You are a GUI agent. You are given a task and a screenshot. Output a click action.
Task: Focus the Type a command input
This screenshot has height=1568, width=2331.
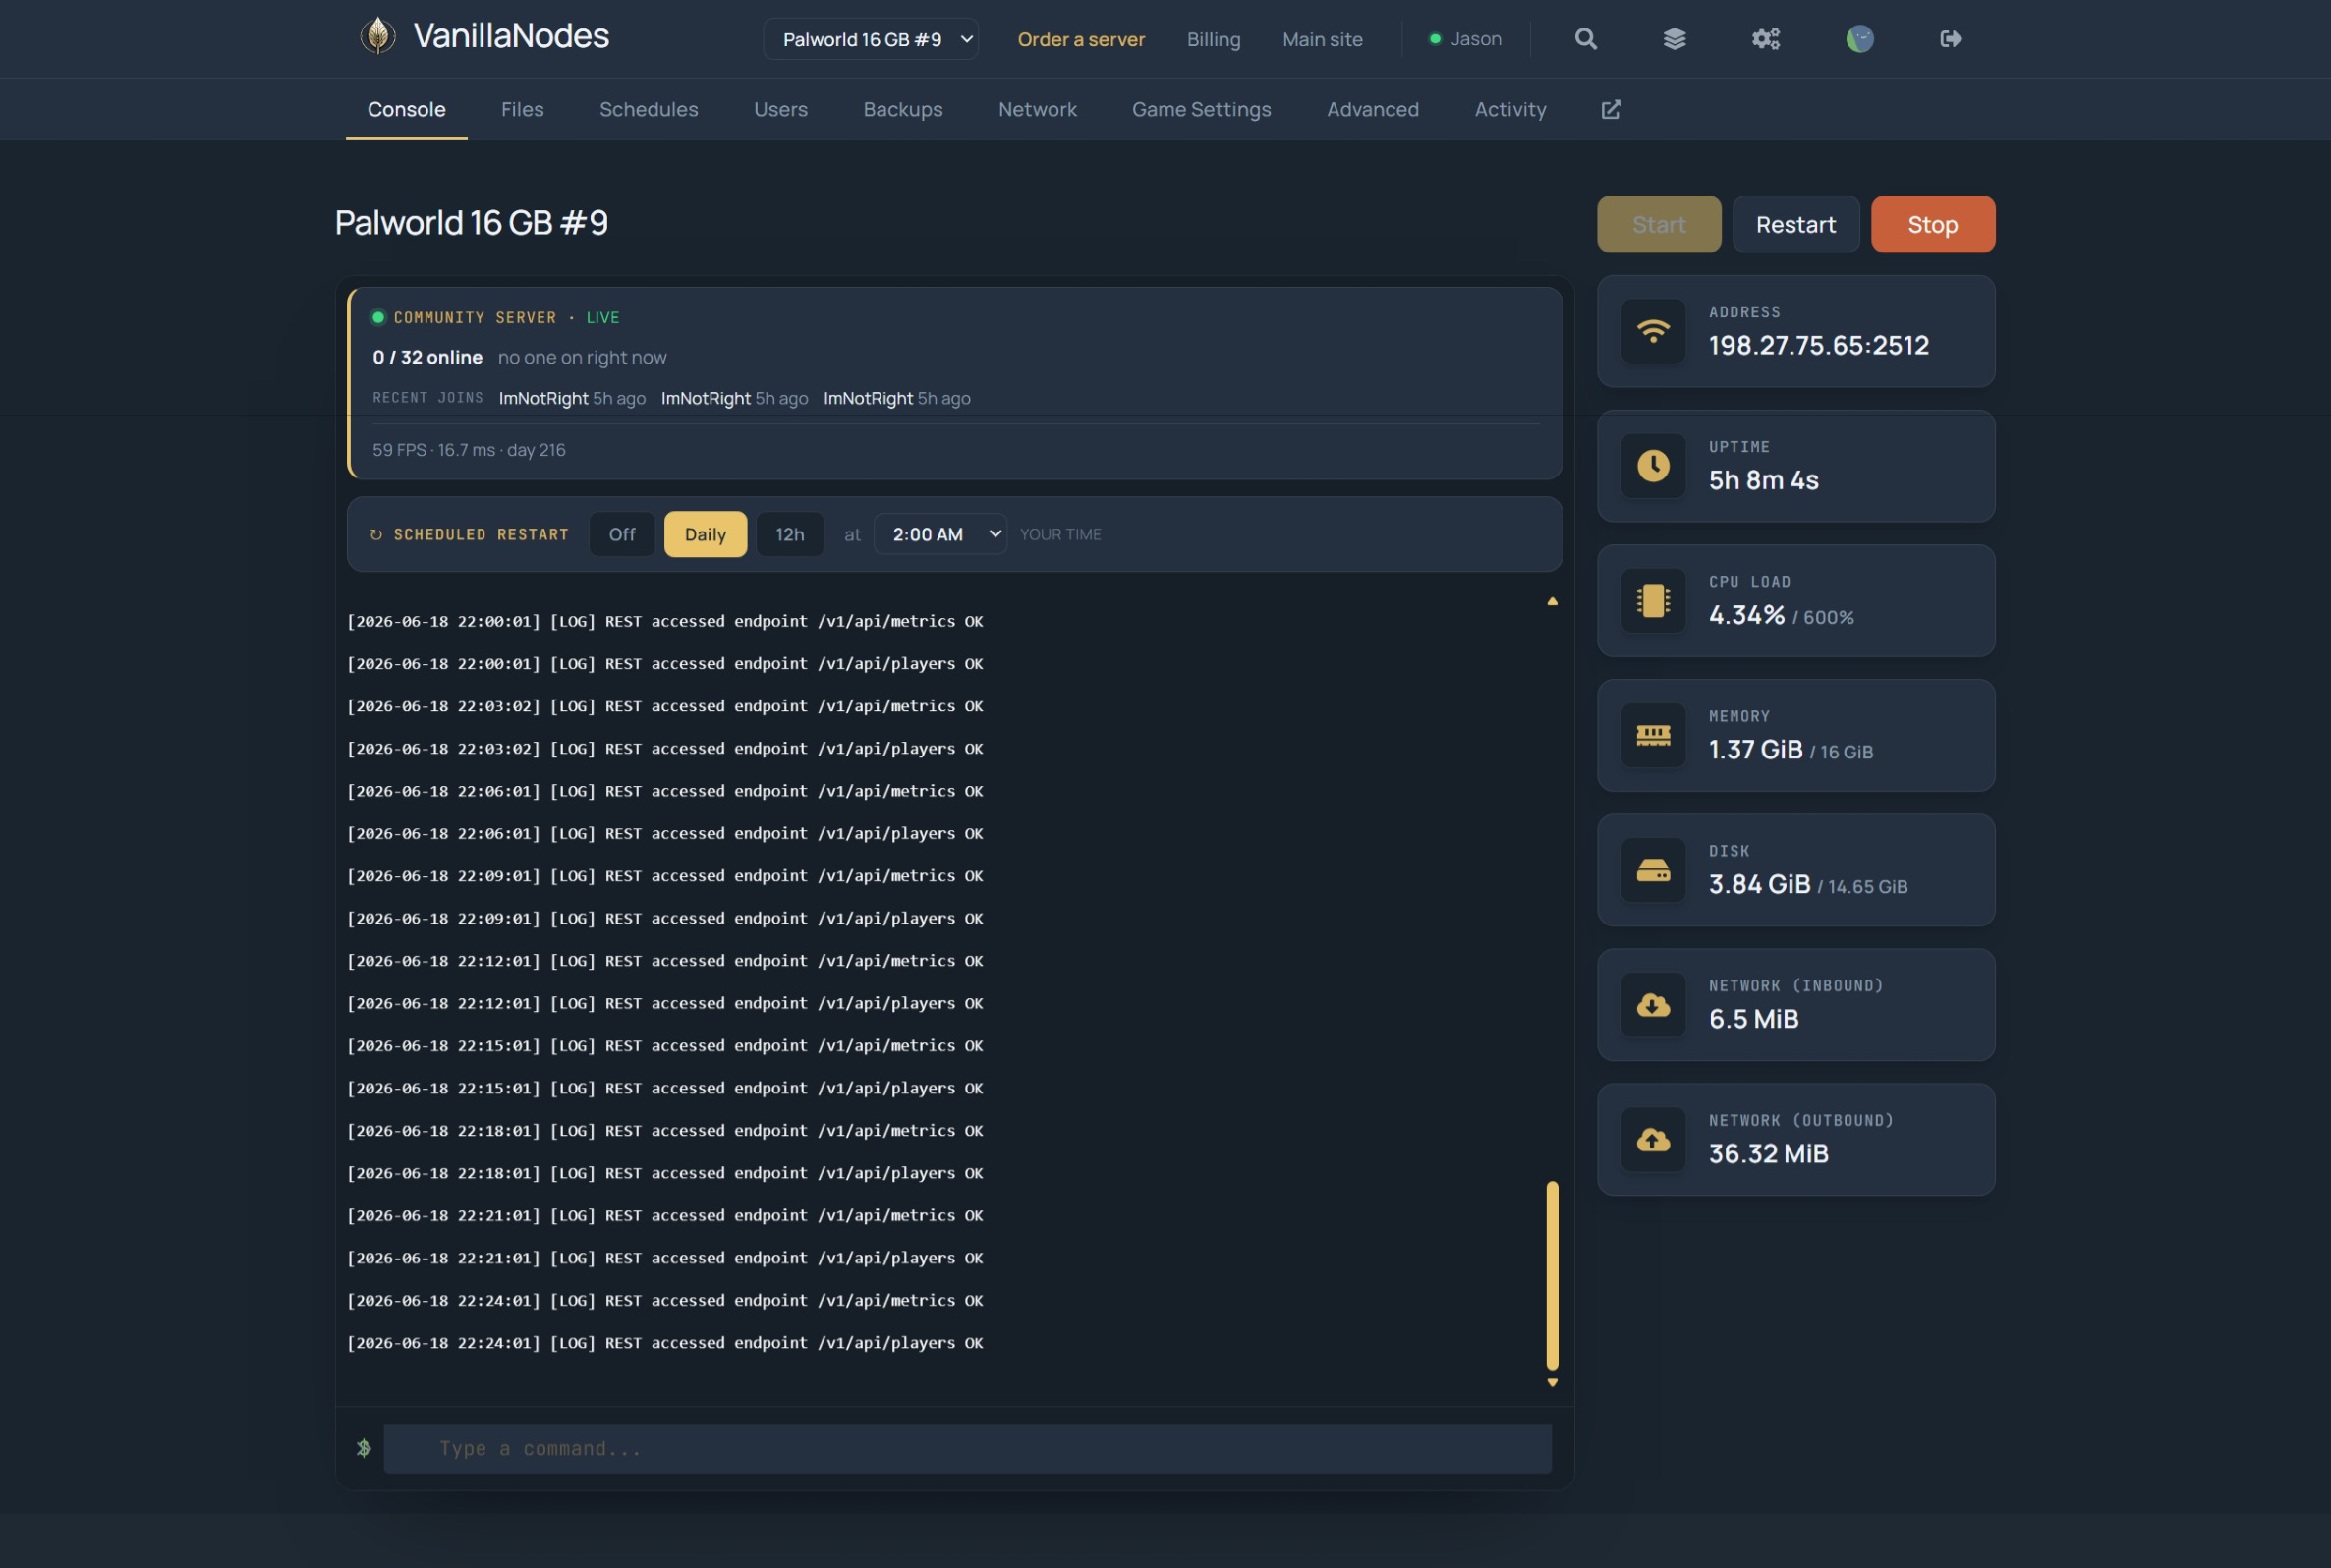click(x=967, y=1448)
